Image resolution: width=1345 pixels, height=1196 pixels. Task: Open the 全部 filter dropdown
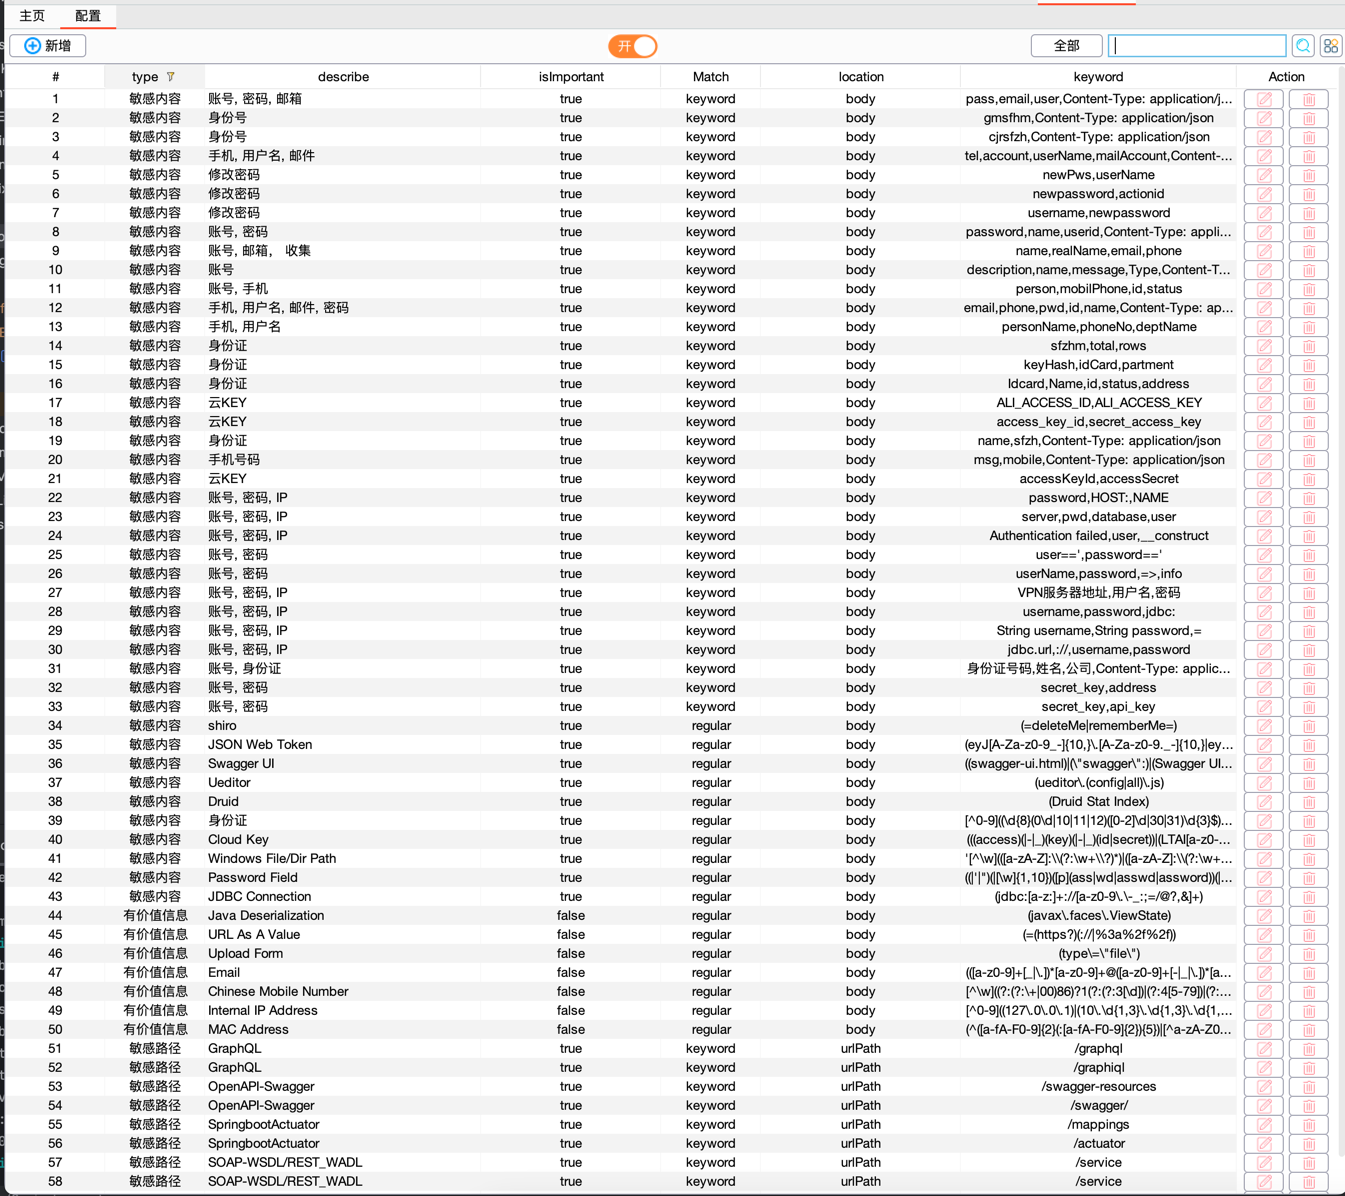pyautogui.click(x=1066, y=46)
